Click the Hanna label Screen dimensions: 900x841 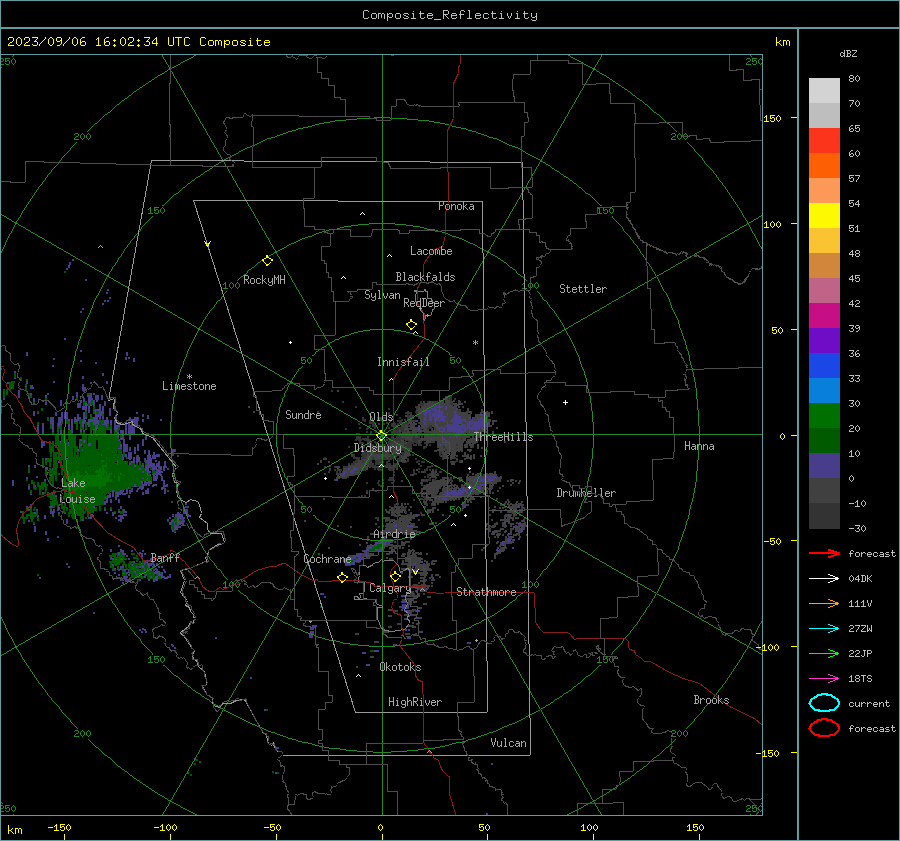point(699,446)
